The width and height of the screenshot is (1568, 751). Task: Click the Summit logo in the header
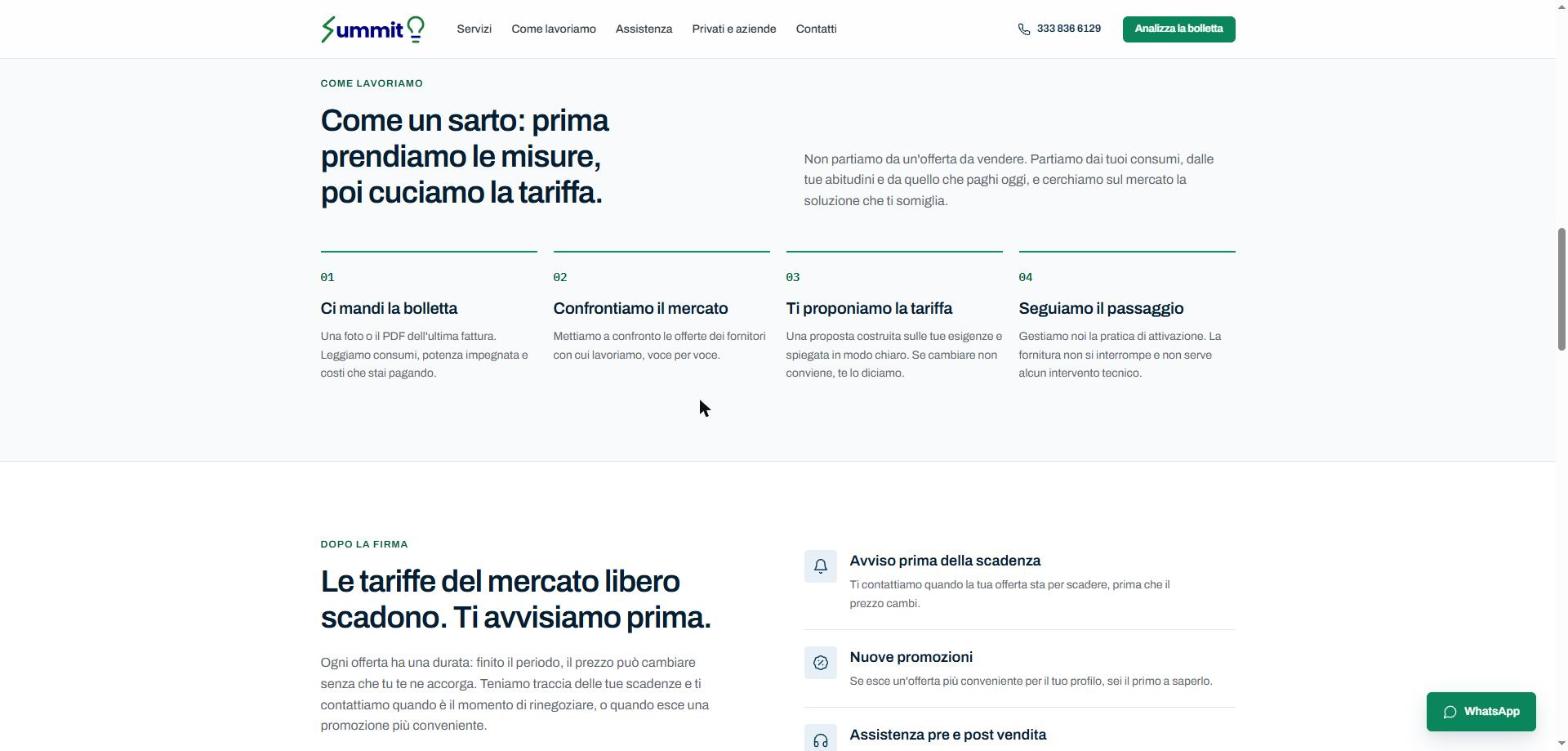tap(373, 29)
